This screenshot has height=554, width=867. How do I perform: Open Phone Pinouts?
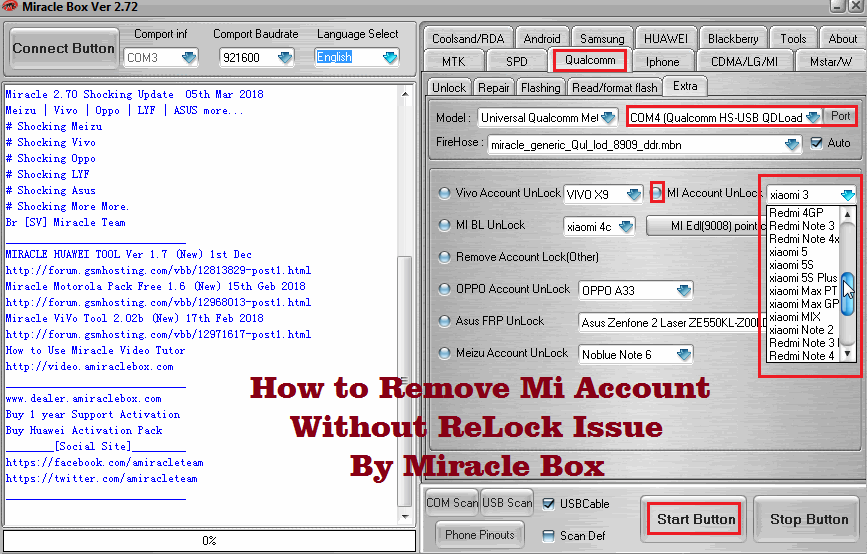tap(479, 535)
